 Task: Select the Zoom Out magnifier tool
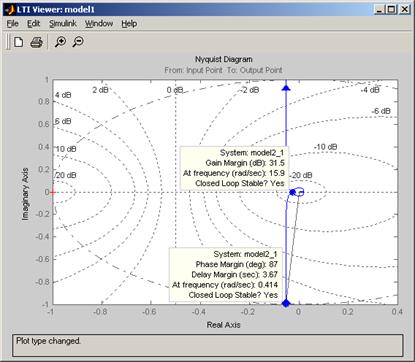click(78, 42)
